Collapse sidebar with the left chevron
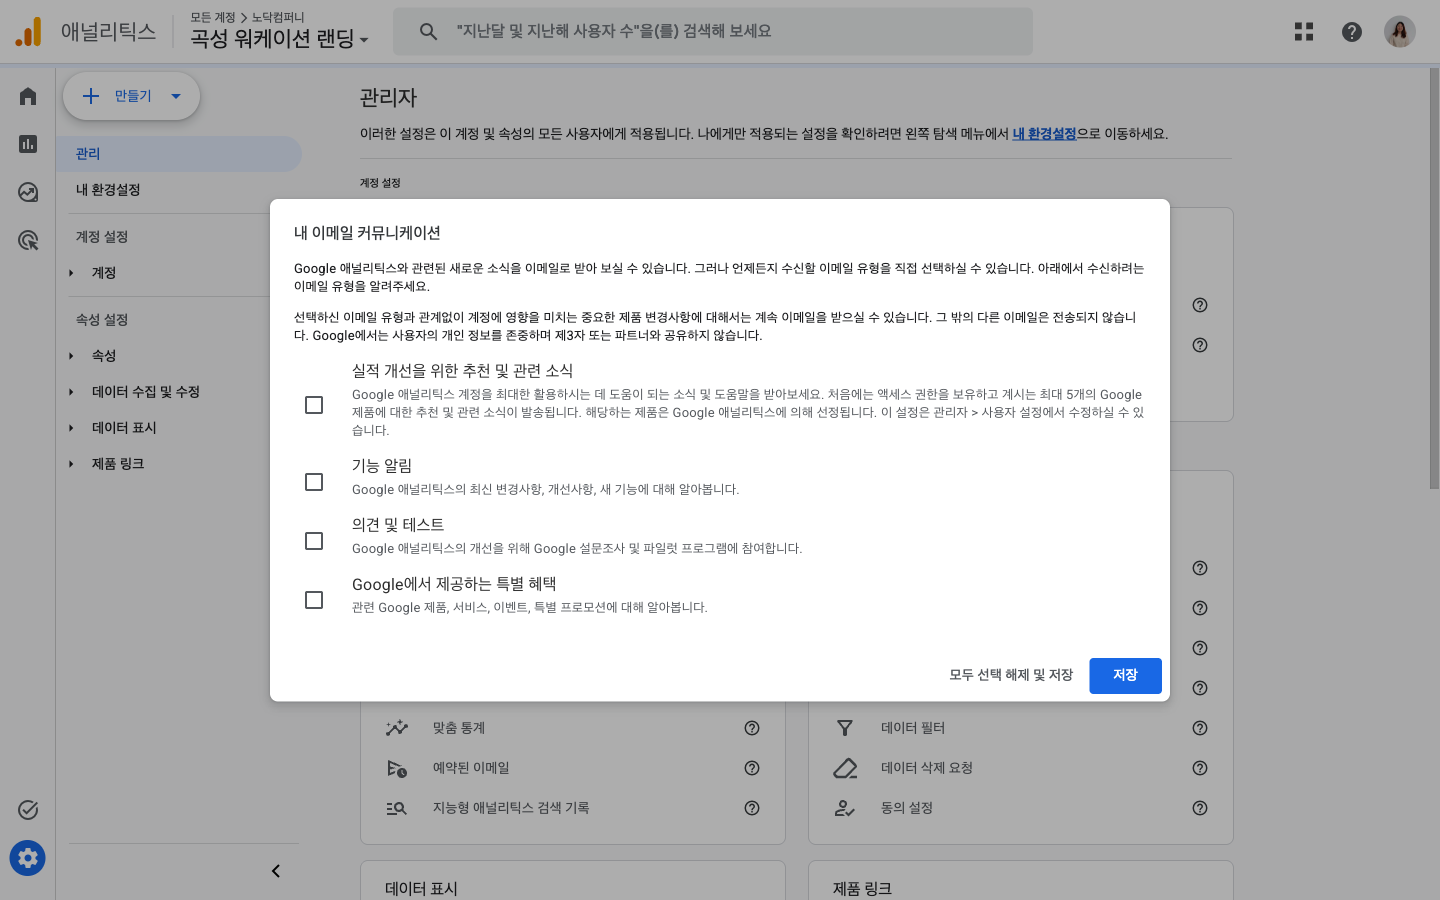The image size is (1440, 900). point(276,871)
